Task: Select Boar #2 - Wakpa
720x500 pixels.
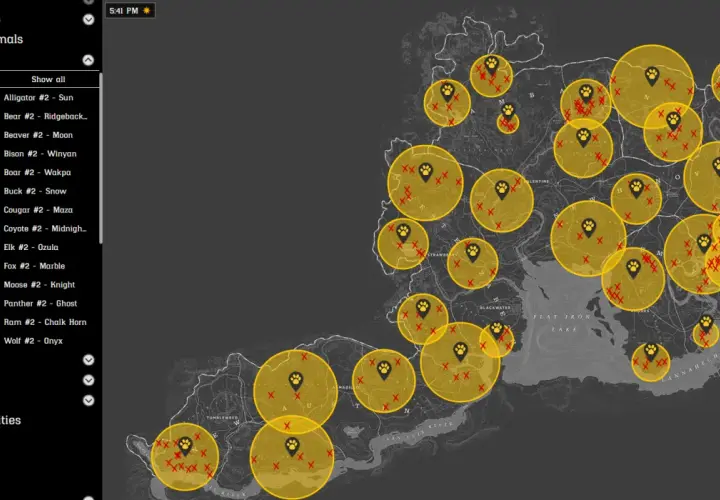Action: pos(37,173)
